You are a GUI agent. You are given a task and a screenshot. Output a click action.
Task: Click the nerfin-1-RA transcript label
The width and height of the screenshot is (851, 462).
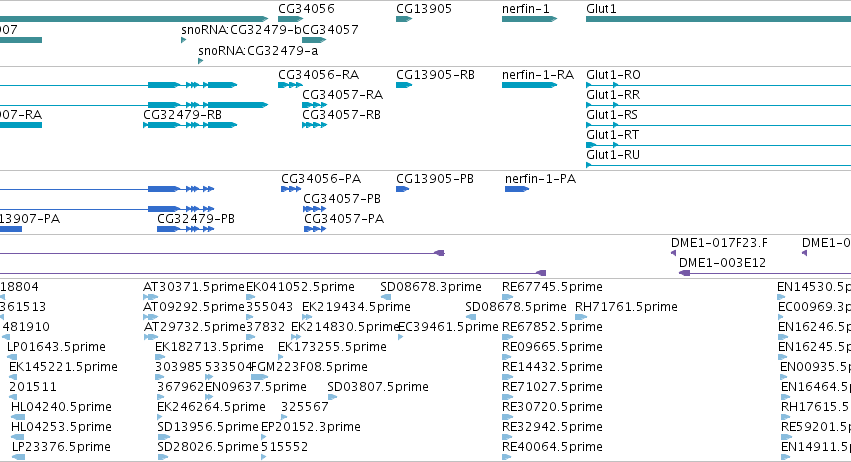(537, 75)
